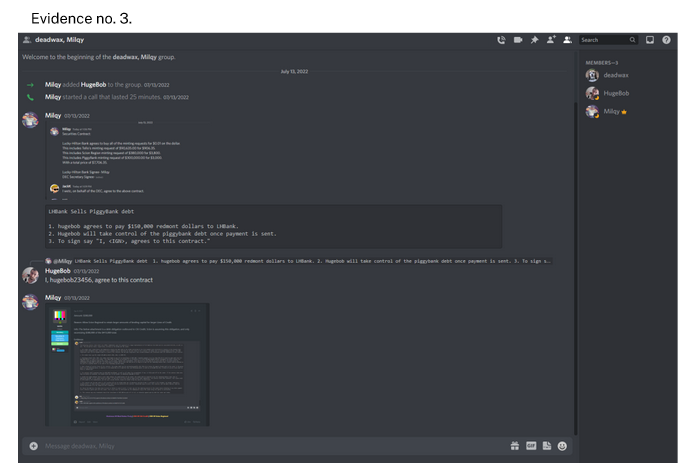This screenshot has width=692, height=463.
Task: Open the help question mark icon
Action: tap(666, 40)
